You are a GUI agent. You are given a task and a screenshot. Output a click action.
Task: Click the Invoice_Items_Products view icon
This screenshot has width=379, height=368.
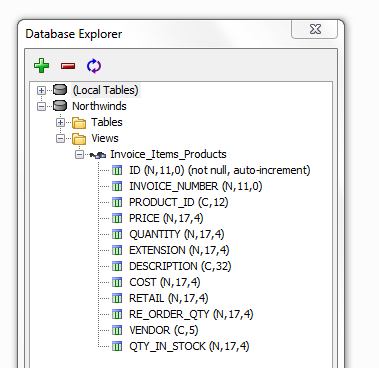(x=98, y=155)
